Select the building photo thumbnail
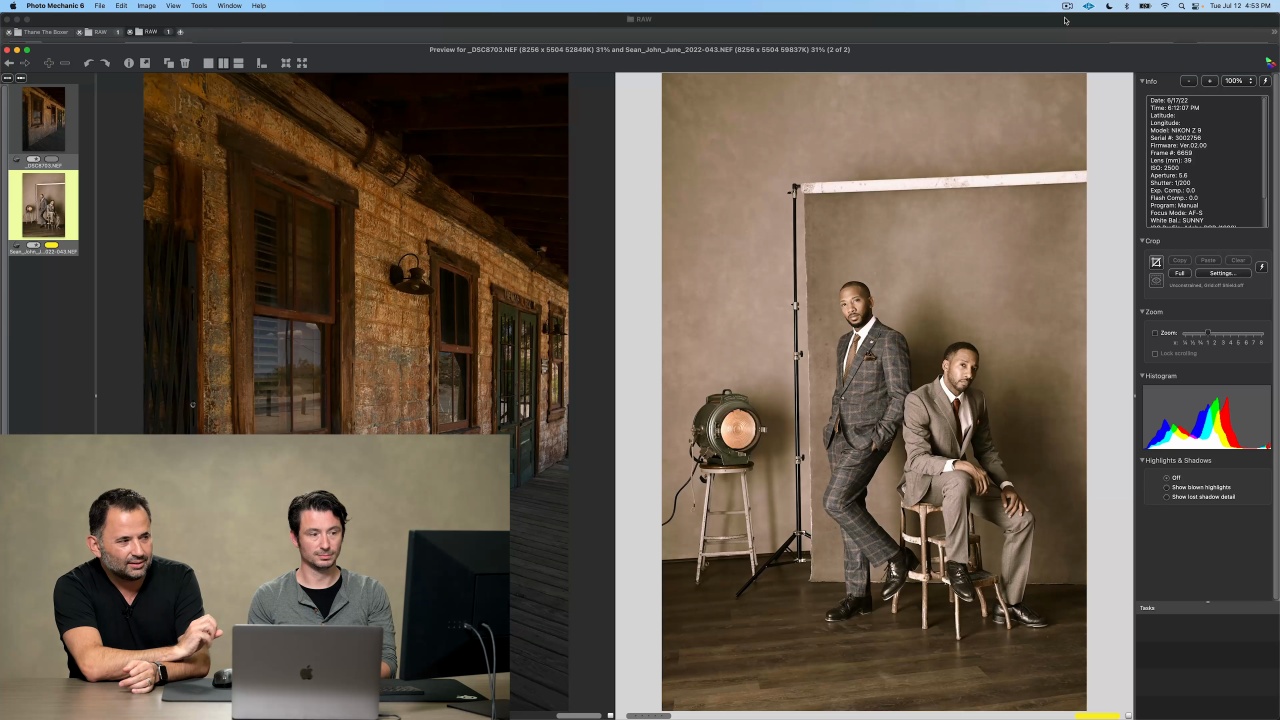This screenshot has height=720, width=1280. [43, 119]
